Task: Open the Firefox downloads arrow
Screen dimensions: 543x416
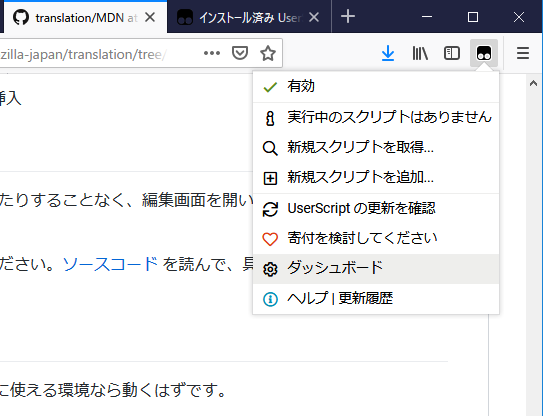Action: tap(388, 53)
